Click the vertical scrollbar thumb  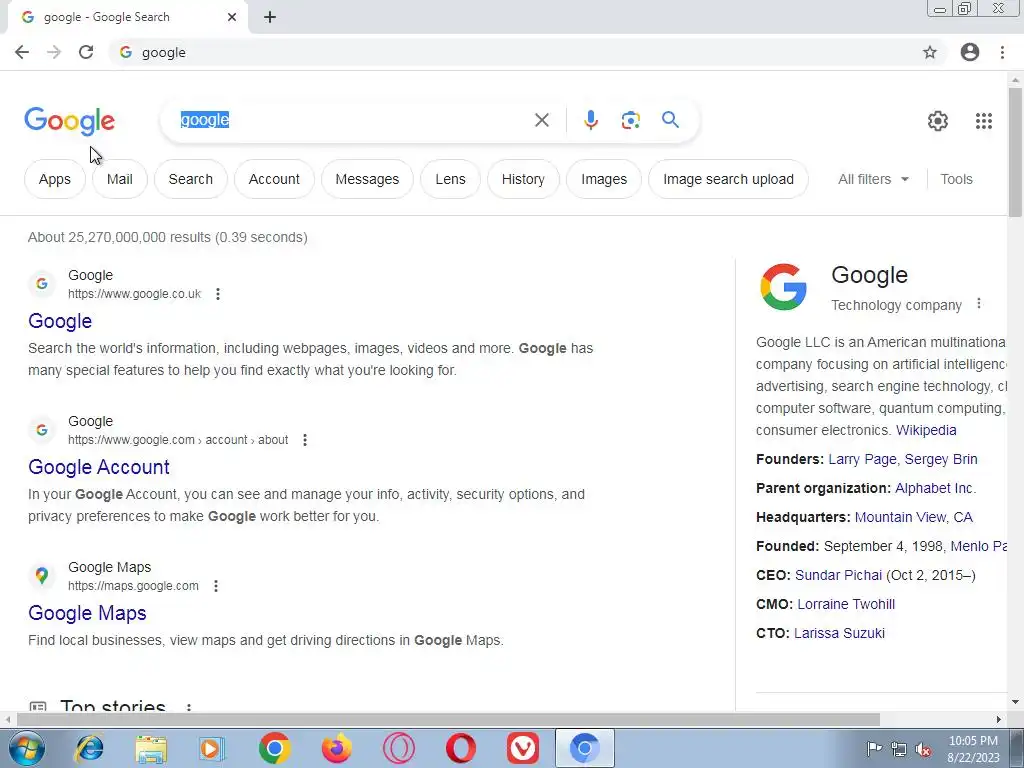tap(1015, 151)
